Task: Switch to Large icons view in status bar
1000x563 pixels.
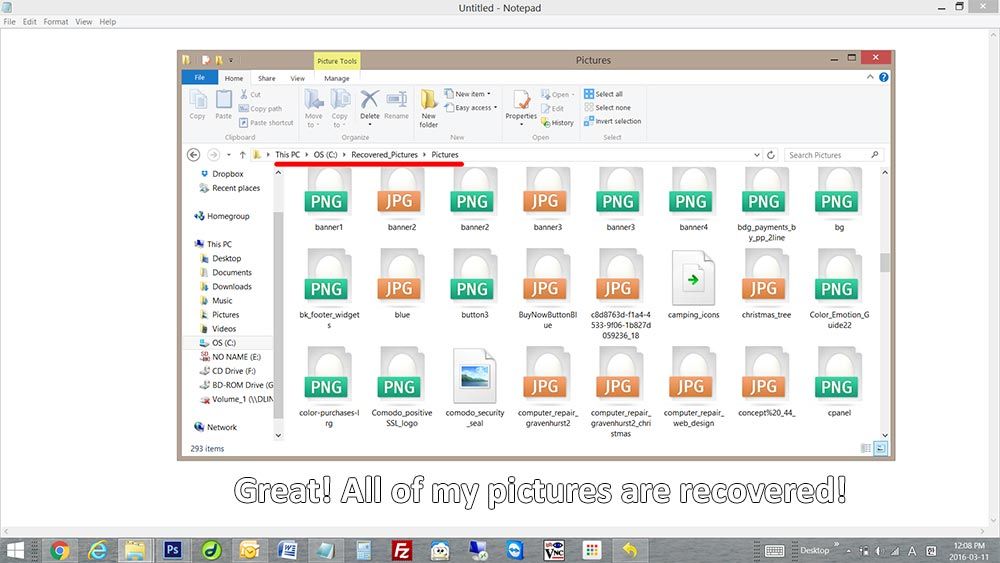Action: tap(880, 448)
